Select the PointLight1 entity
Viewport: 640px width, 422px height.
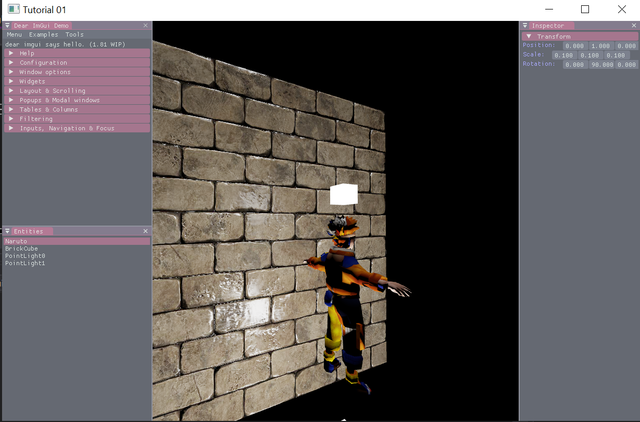[25, 263]
